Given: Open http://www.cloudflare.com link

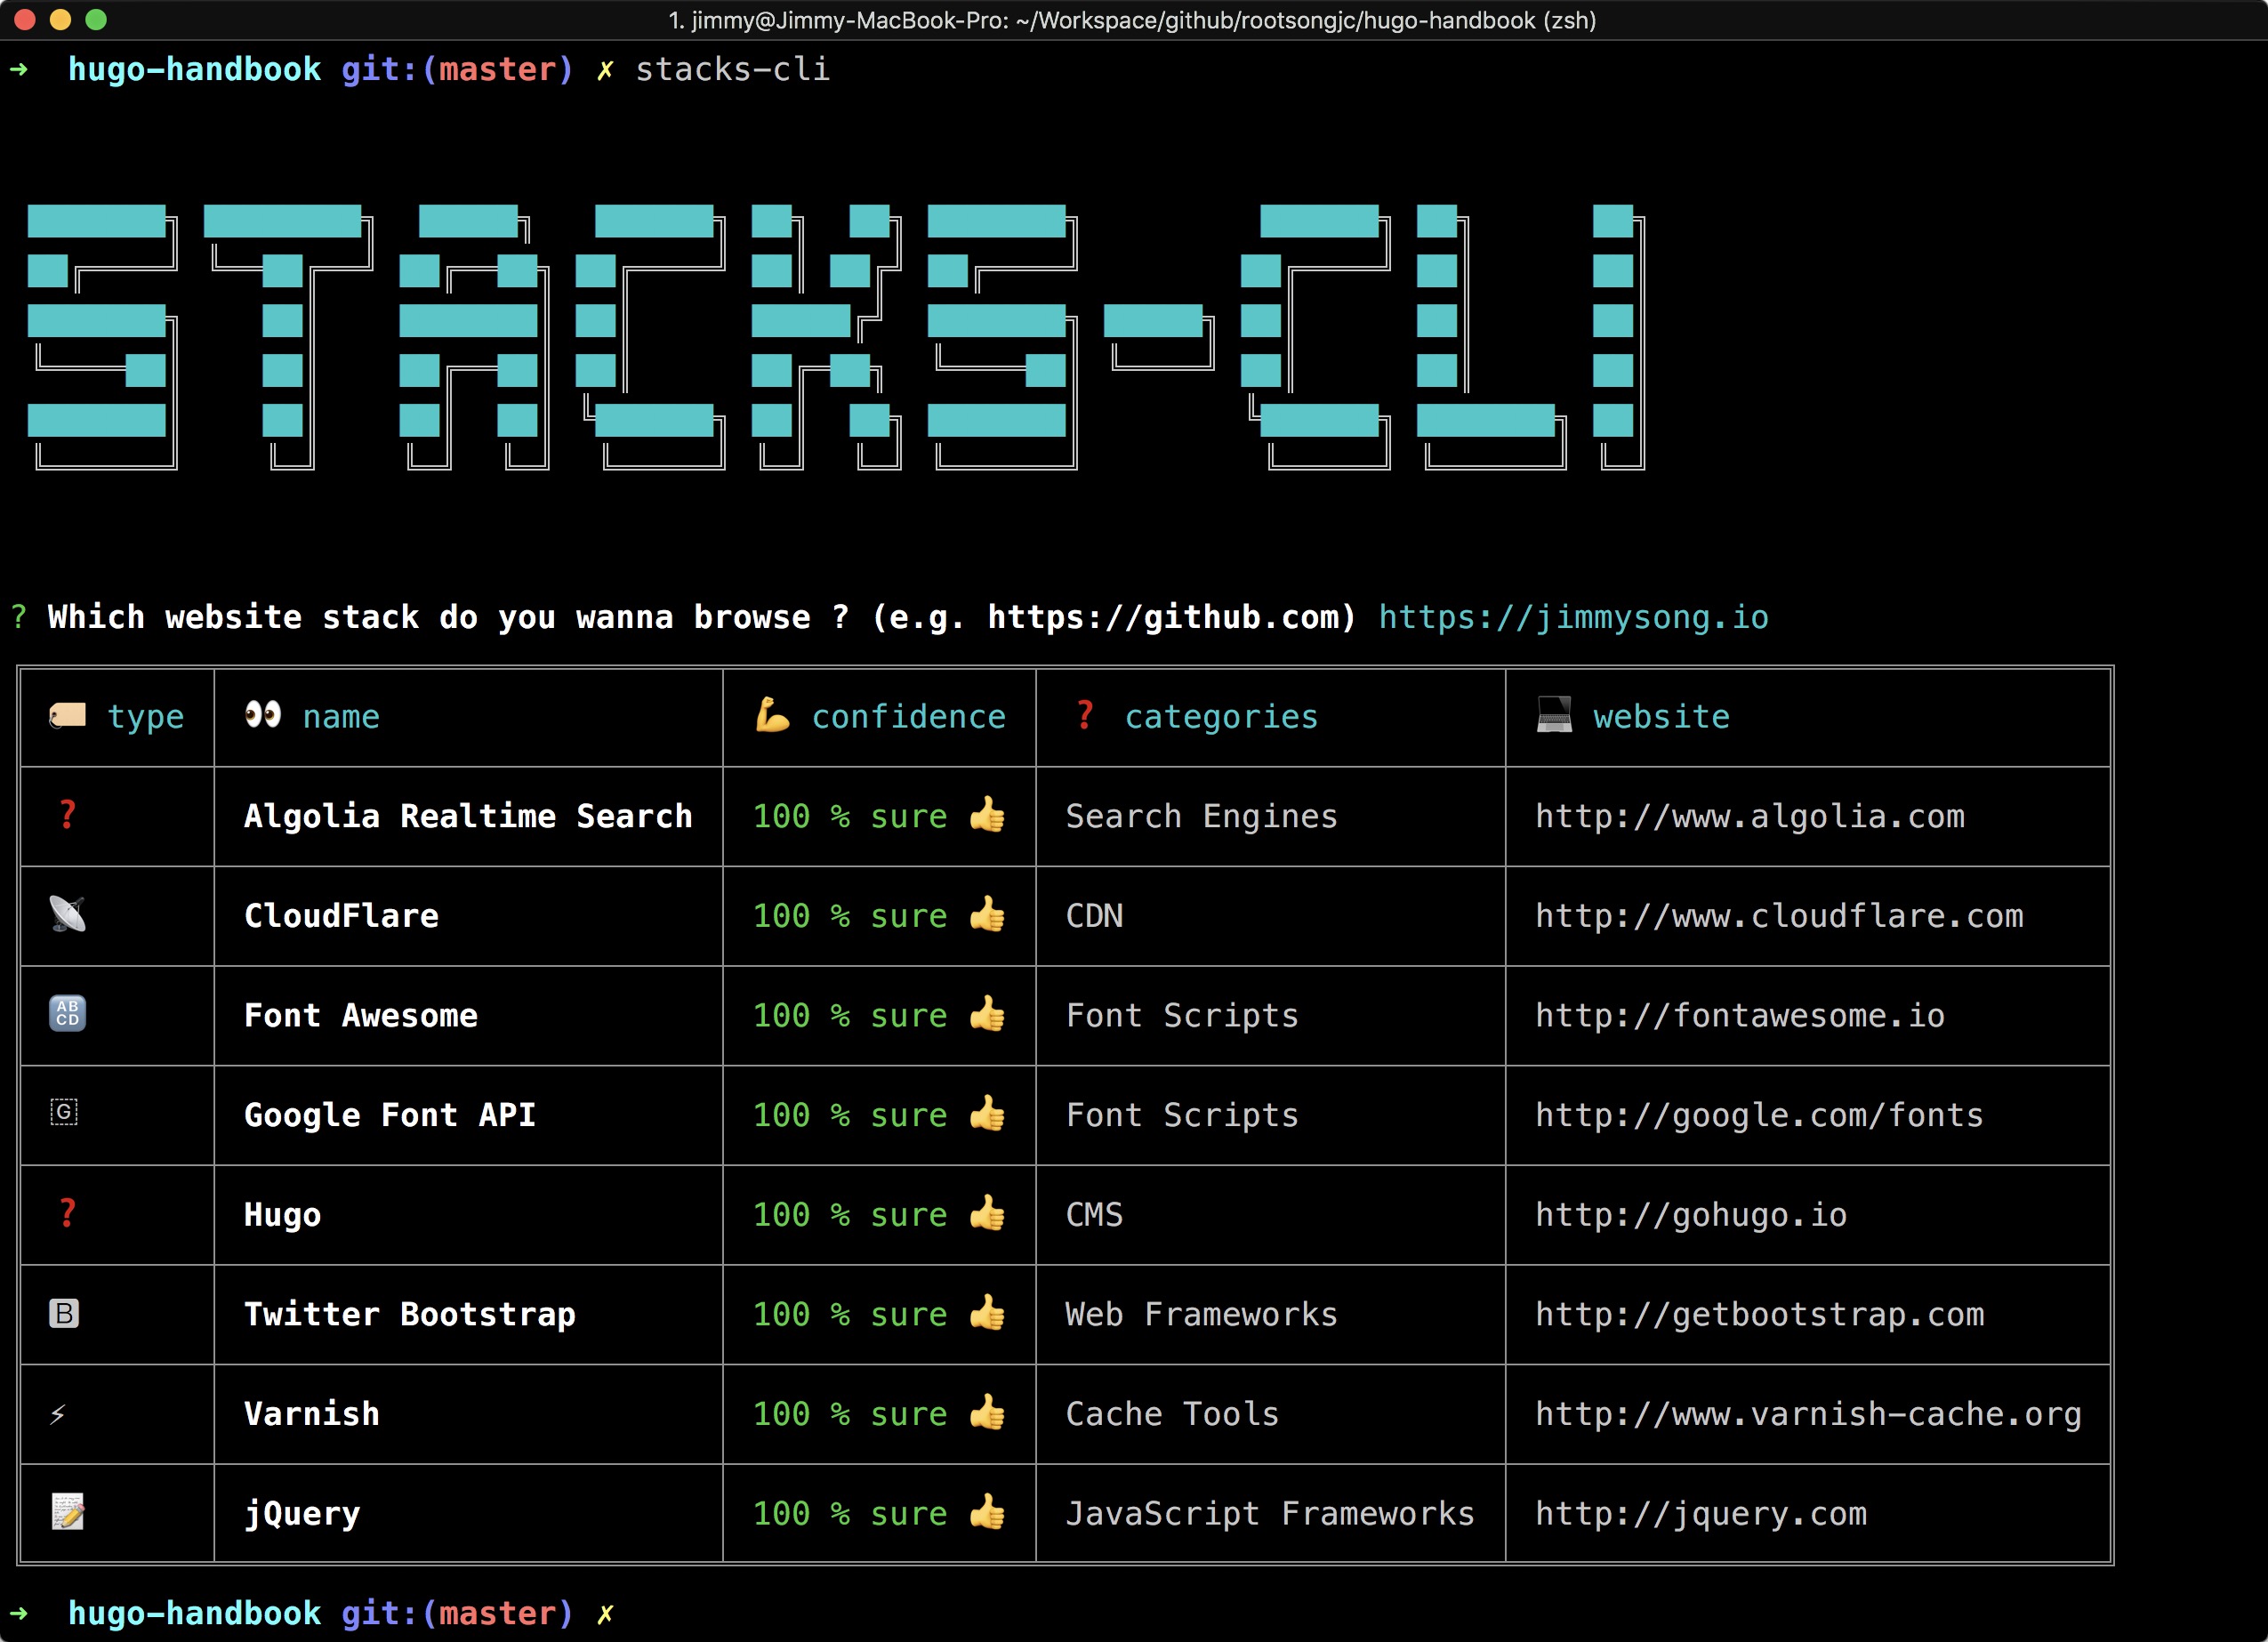Looking at the screenshot, I should (x=1779, y=916).
